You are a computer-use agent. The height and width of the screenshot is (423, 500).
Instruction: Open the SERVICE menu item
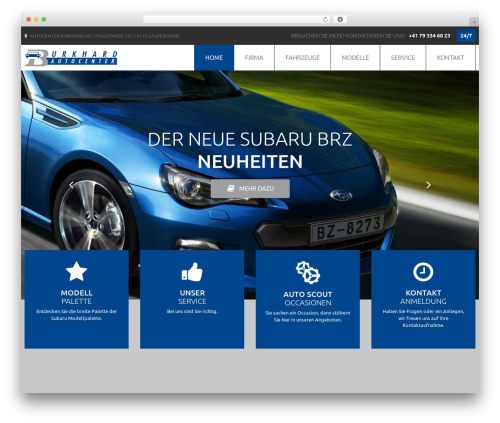click(403, 58)
